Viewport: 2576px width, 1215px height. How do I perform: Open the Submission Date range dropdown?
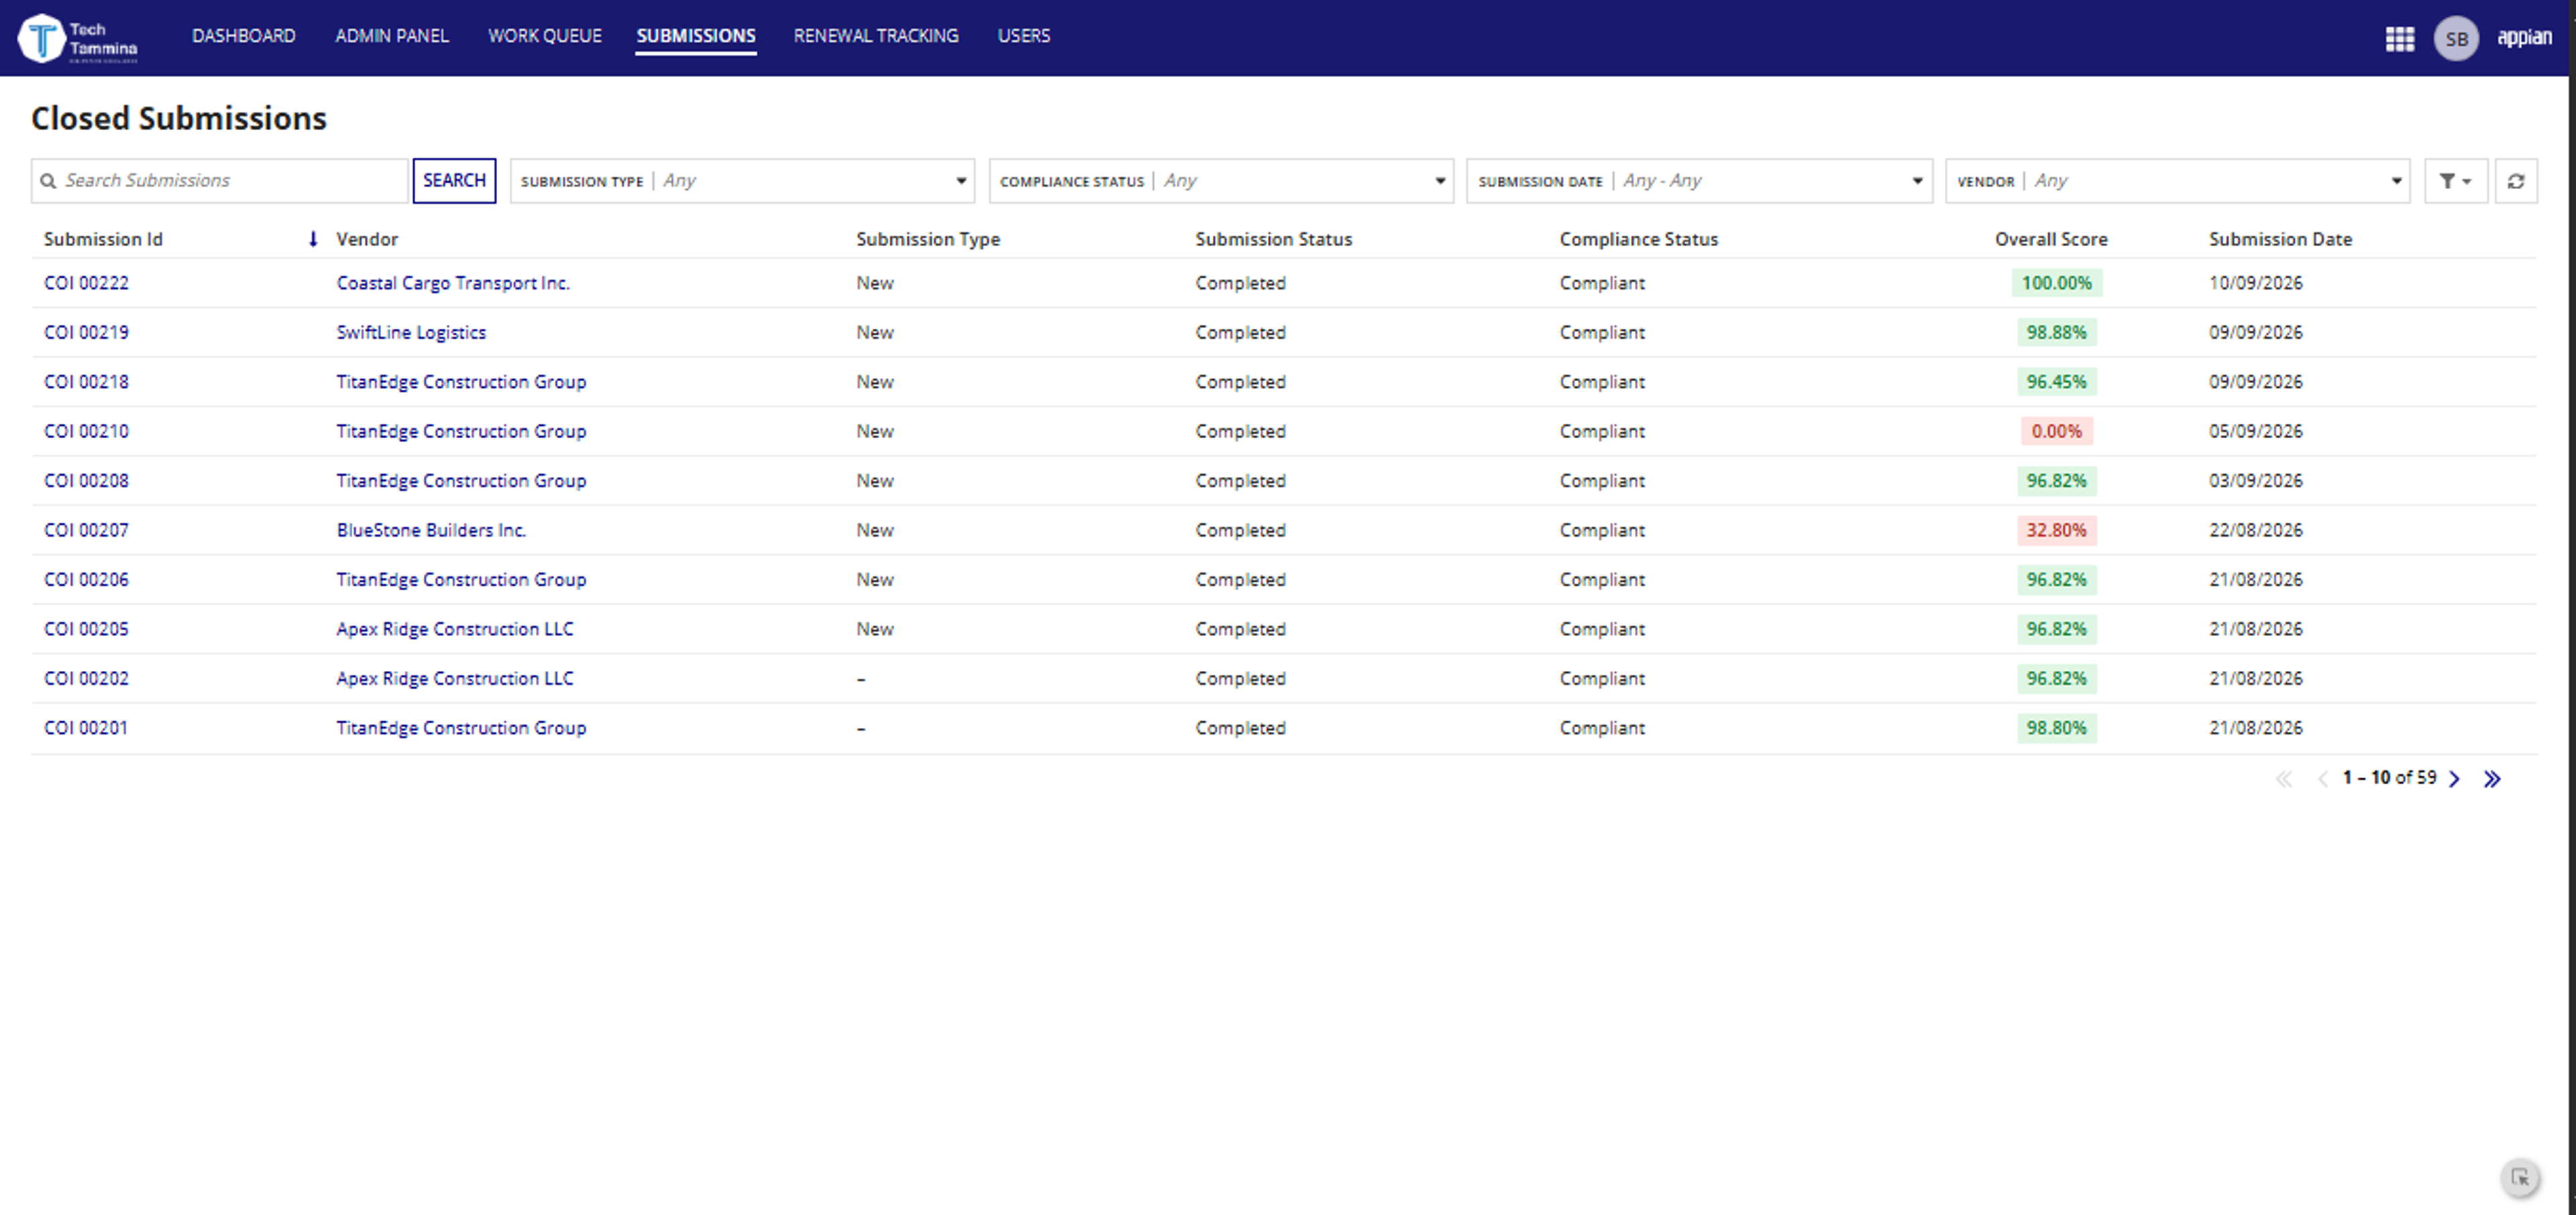[1699, 181]
